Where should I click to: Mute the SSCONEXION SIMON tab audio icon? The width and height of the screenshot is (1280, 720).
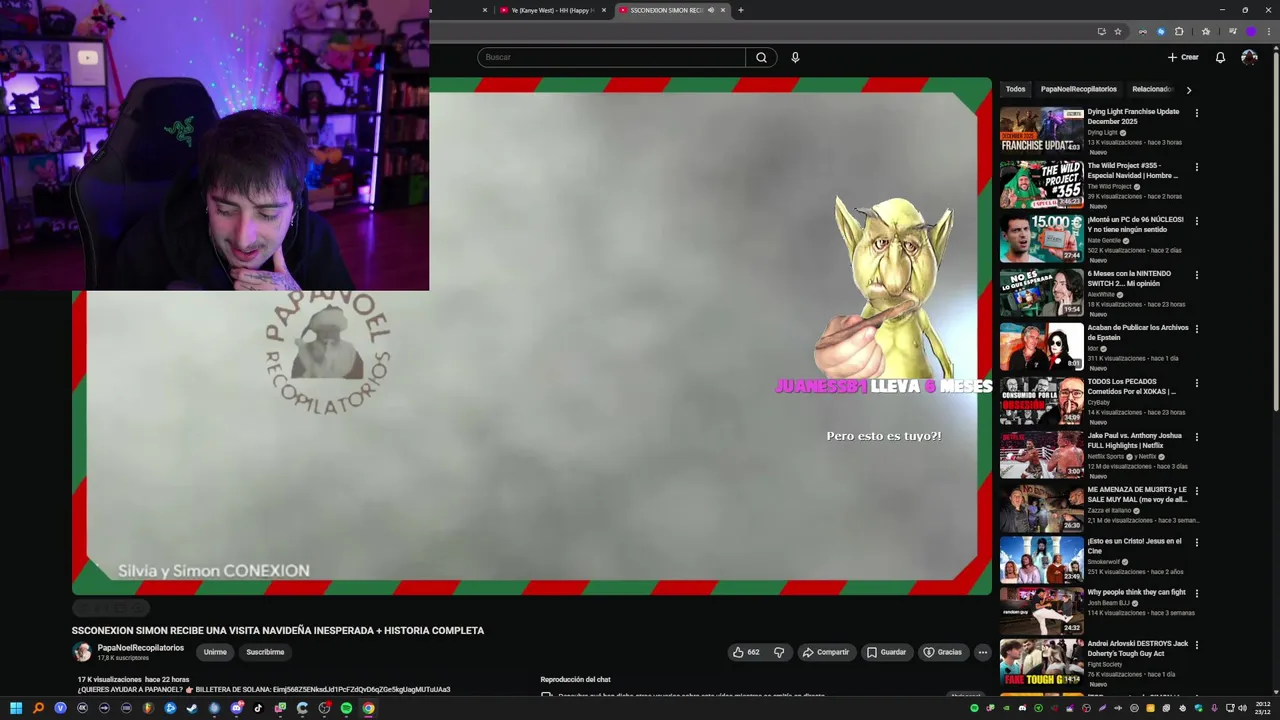click(x=711, y=10)
